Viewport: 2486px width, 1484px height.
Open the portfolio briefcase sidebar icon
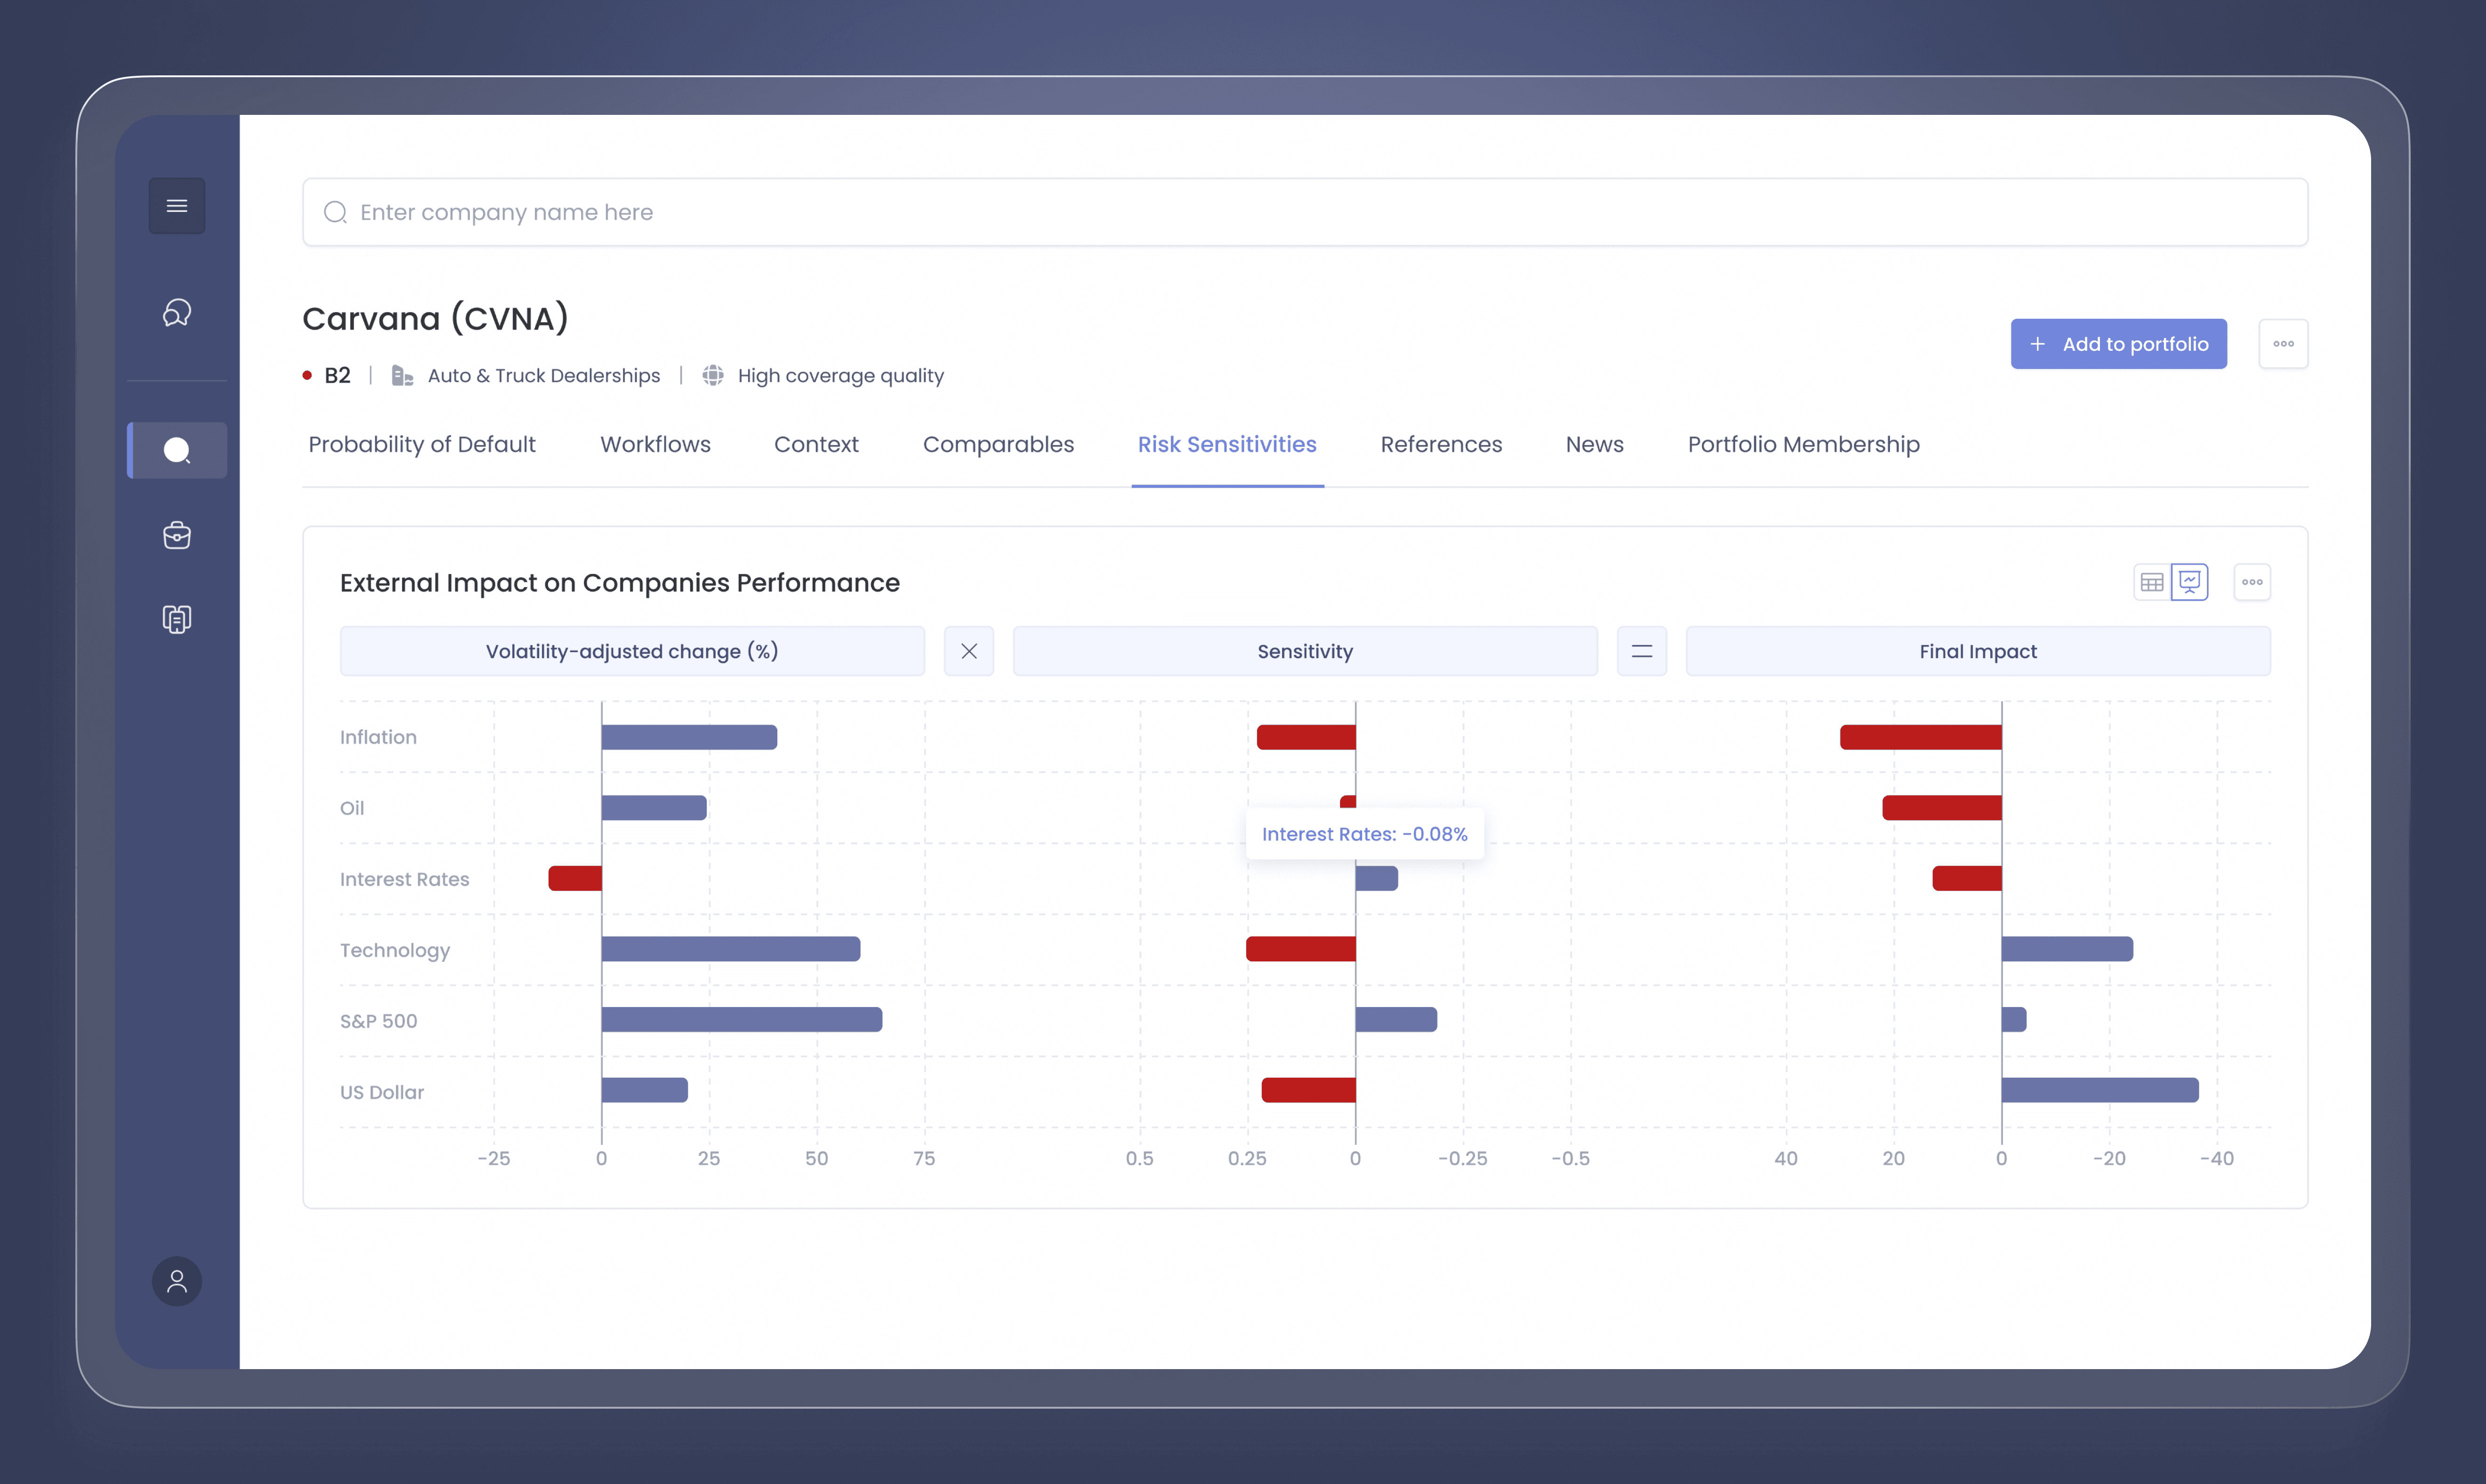pyautogui.click(x=177, y=535)
